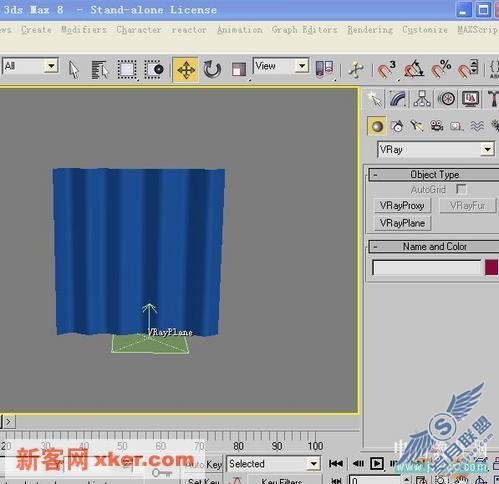This screenshot has width=499, height=484.
Task: Open the All selection filter dropdown
Action: pos(30,66)
